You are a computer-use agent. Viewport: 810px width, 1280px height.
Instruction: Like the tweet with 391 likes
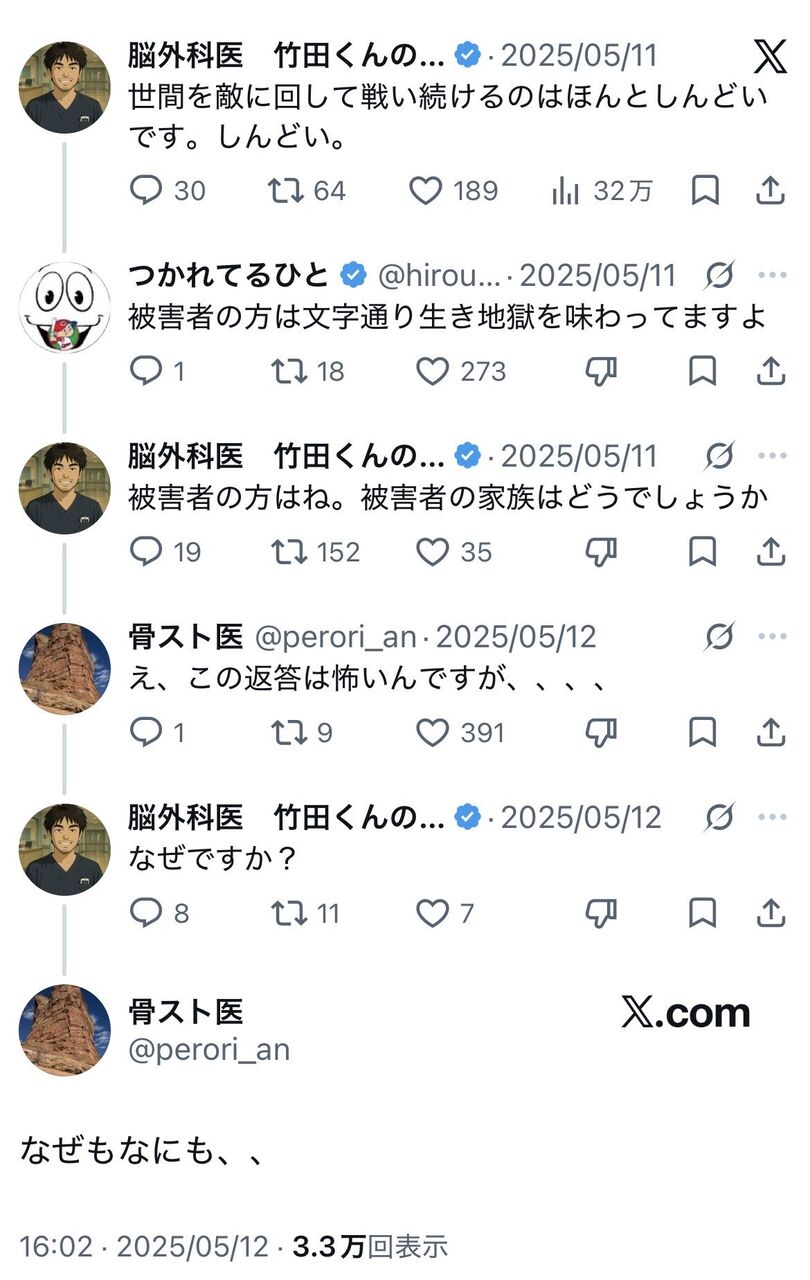[461, 733]
